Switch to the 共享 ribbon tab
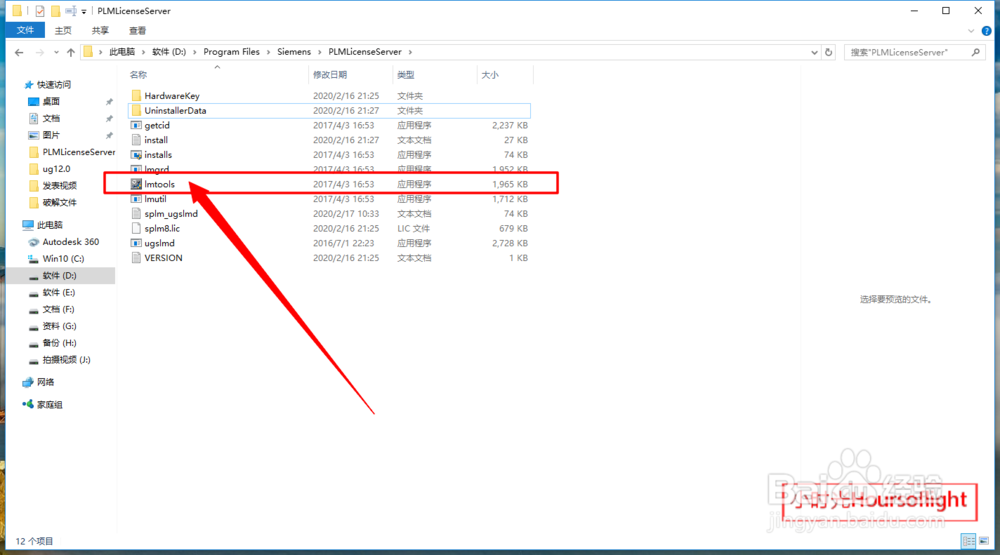Image resolution: width=1000 pixels, height=555 pixels. (99, 31)
